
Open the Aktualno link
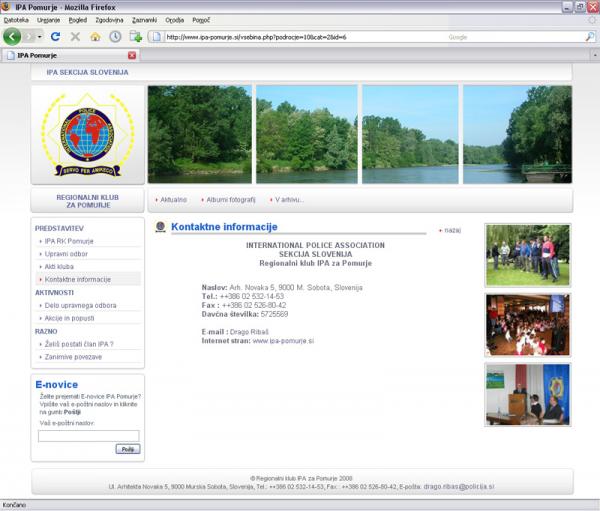pos(173,200)
